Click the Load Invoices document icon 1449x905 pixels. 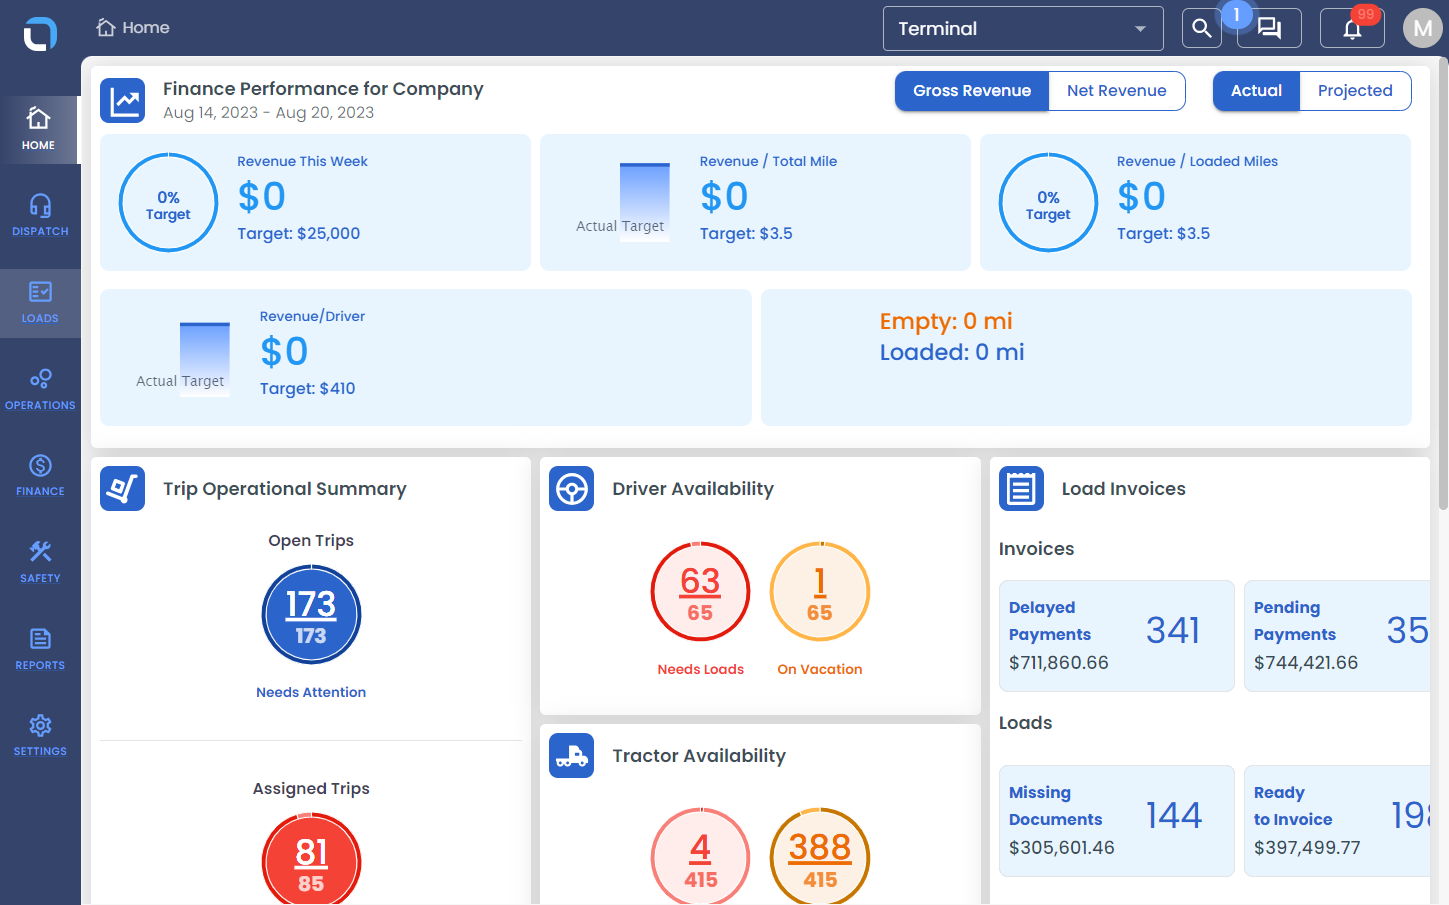[1022, 489]
